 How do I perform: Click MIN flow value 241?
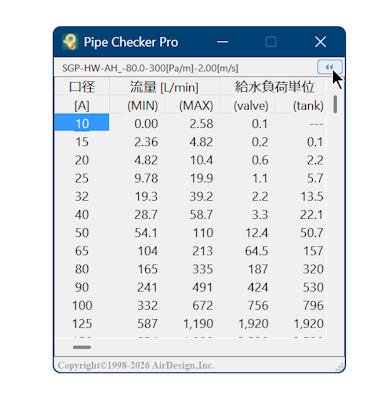pos(148,287)
